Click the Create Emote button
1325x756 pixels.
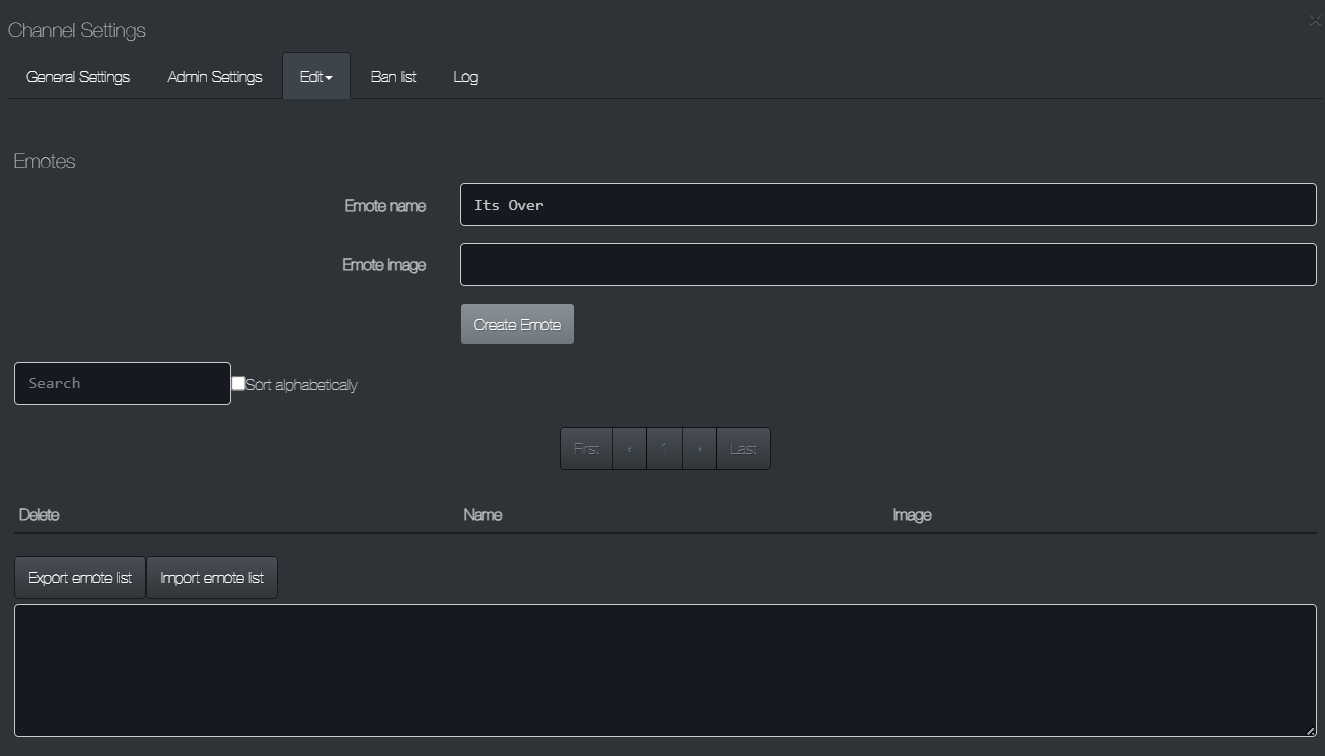coord(517,324)
